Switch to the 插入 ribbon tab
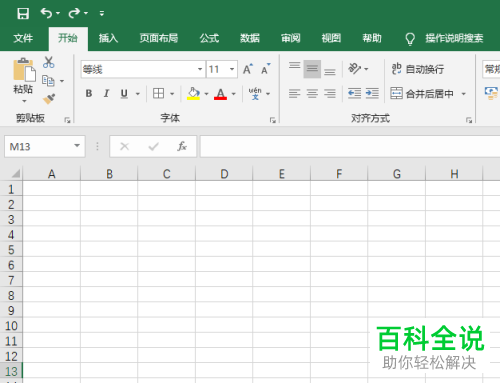Viewport: 500px width, 383px height. tap(108, 38)
